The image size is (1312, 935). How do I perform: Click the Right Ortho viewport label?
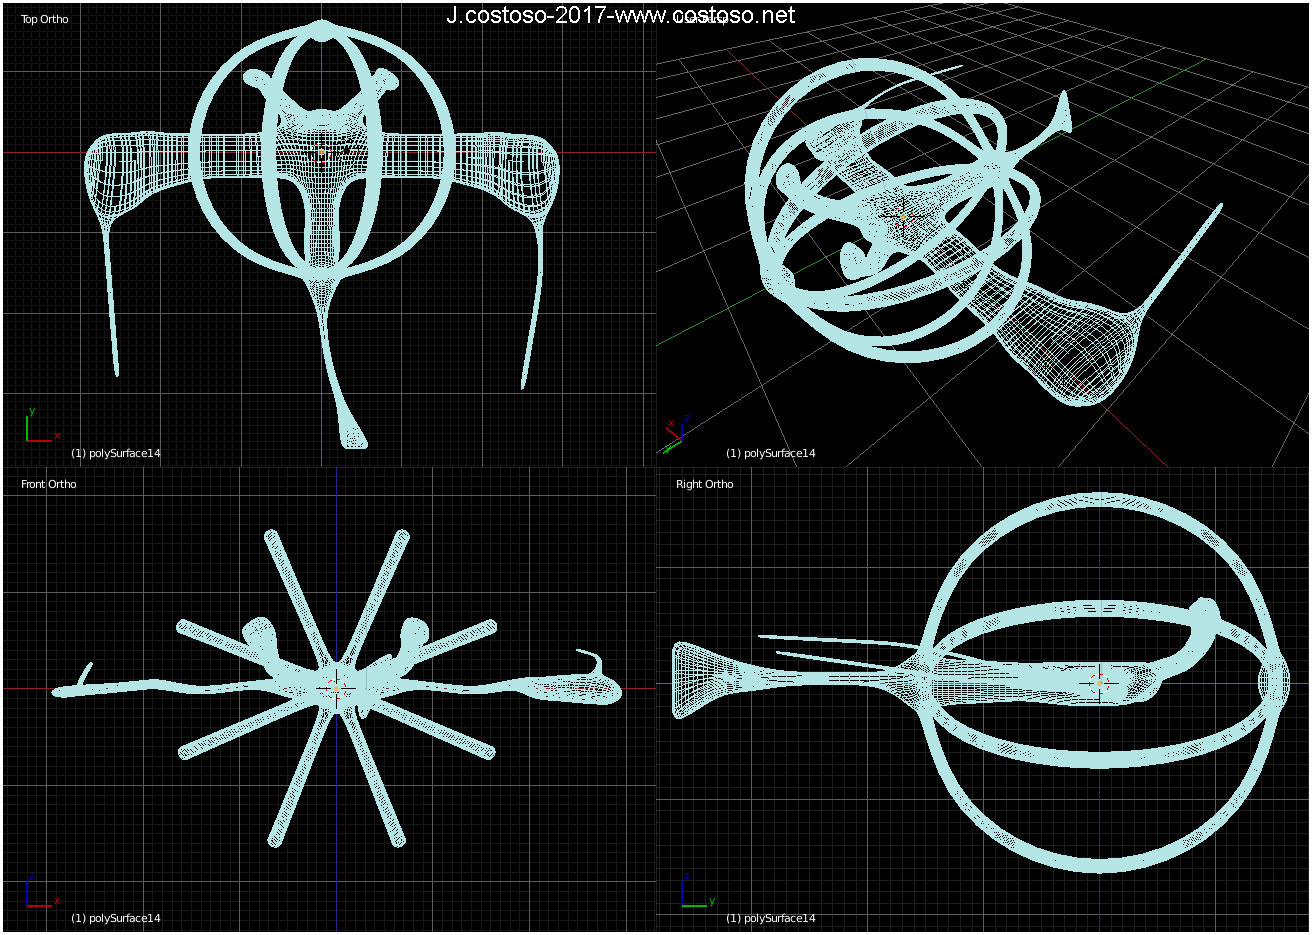[x=704, y=484]
